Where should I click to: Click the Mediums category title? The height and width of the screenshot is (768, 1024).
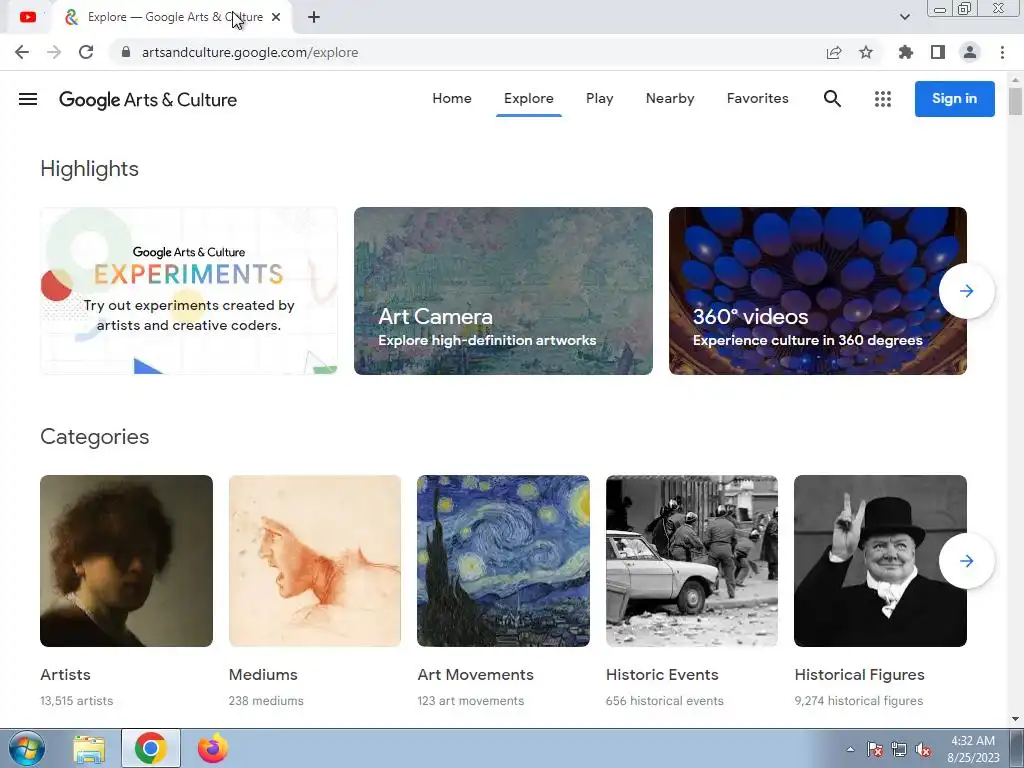(x=263, y=675)
